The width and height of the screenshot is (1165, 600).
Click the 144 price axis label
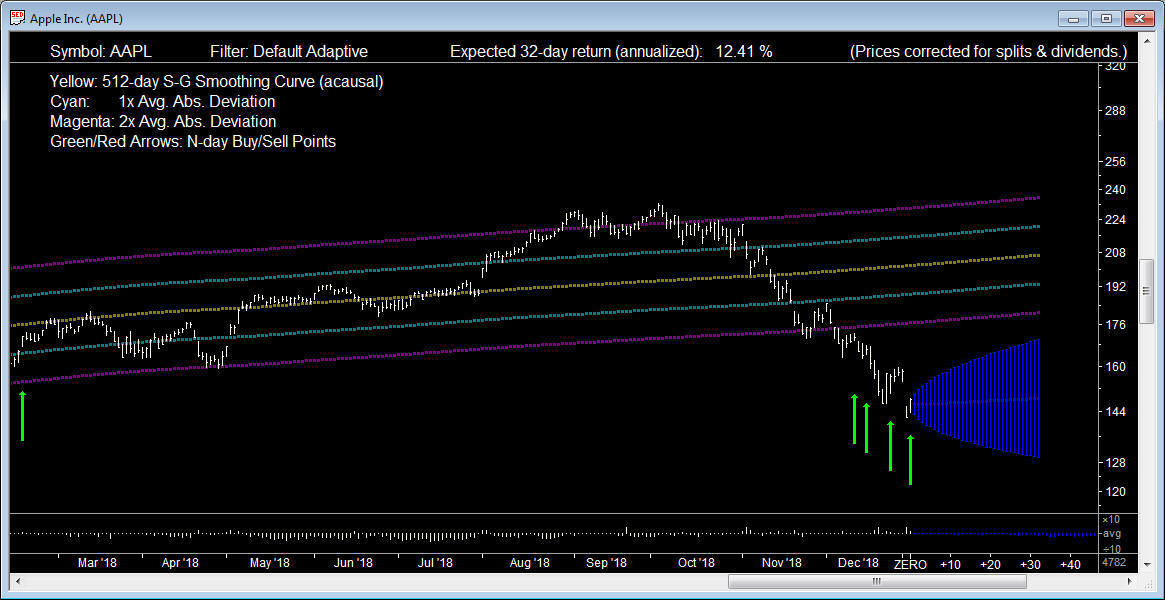(1117, 411)
